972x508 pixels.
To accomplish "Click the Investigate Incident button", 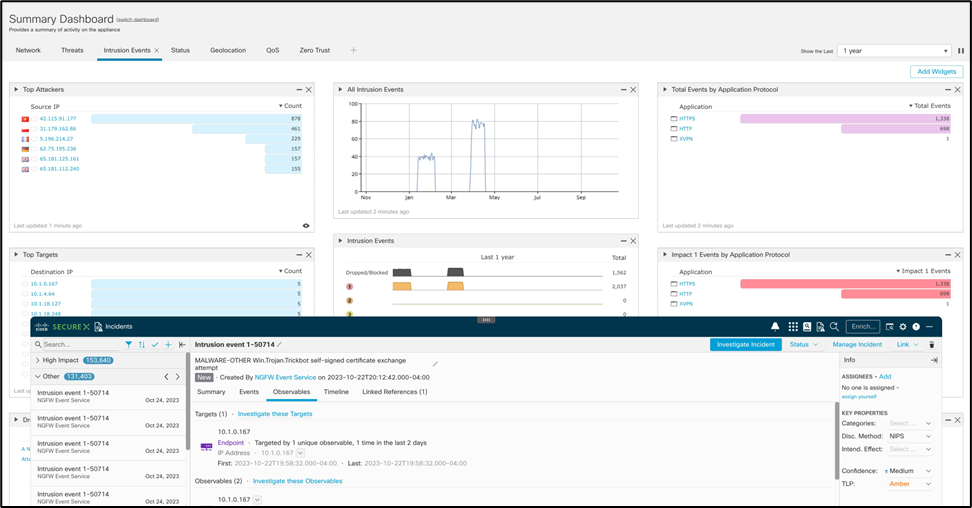I will (745, 344).
